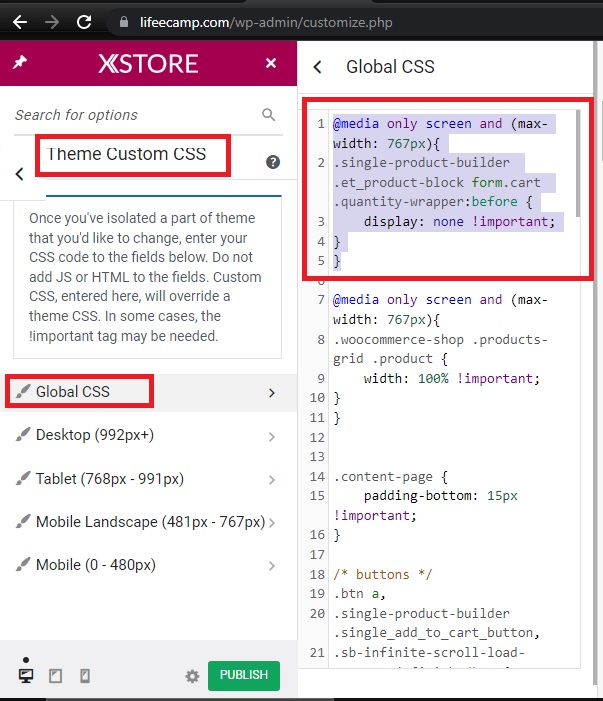This screenshot has width=603, height=701.
Task: Go back from Theme Custom CSS section
Action: (19, 174)
